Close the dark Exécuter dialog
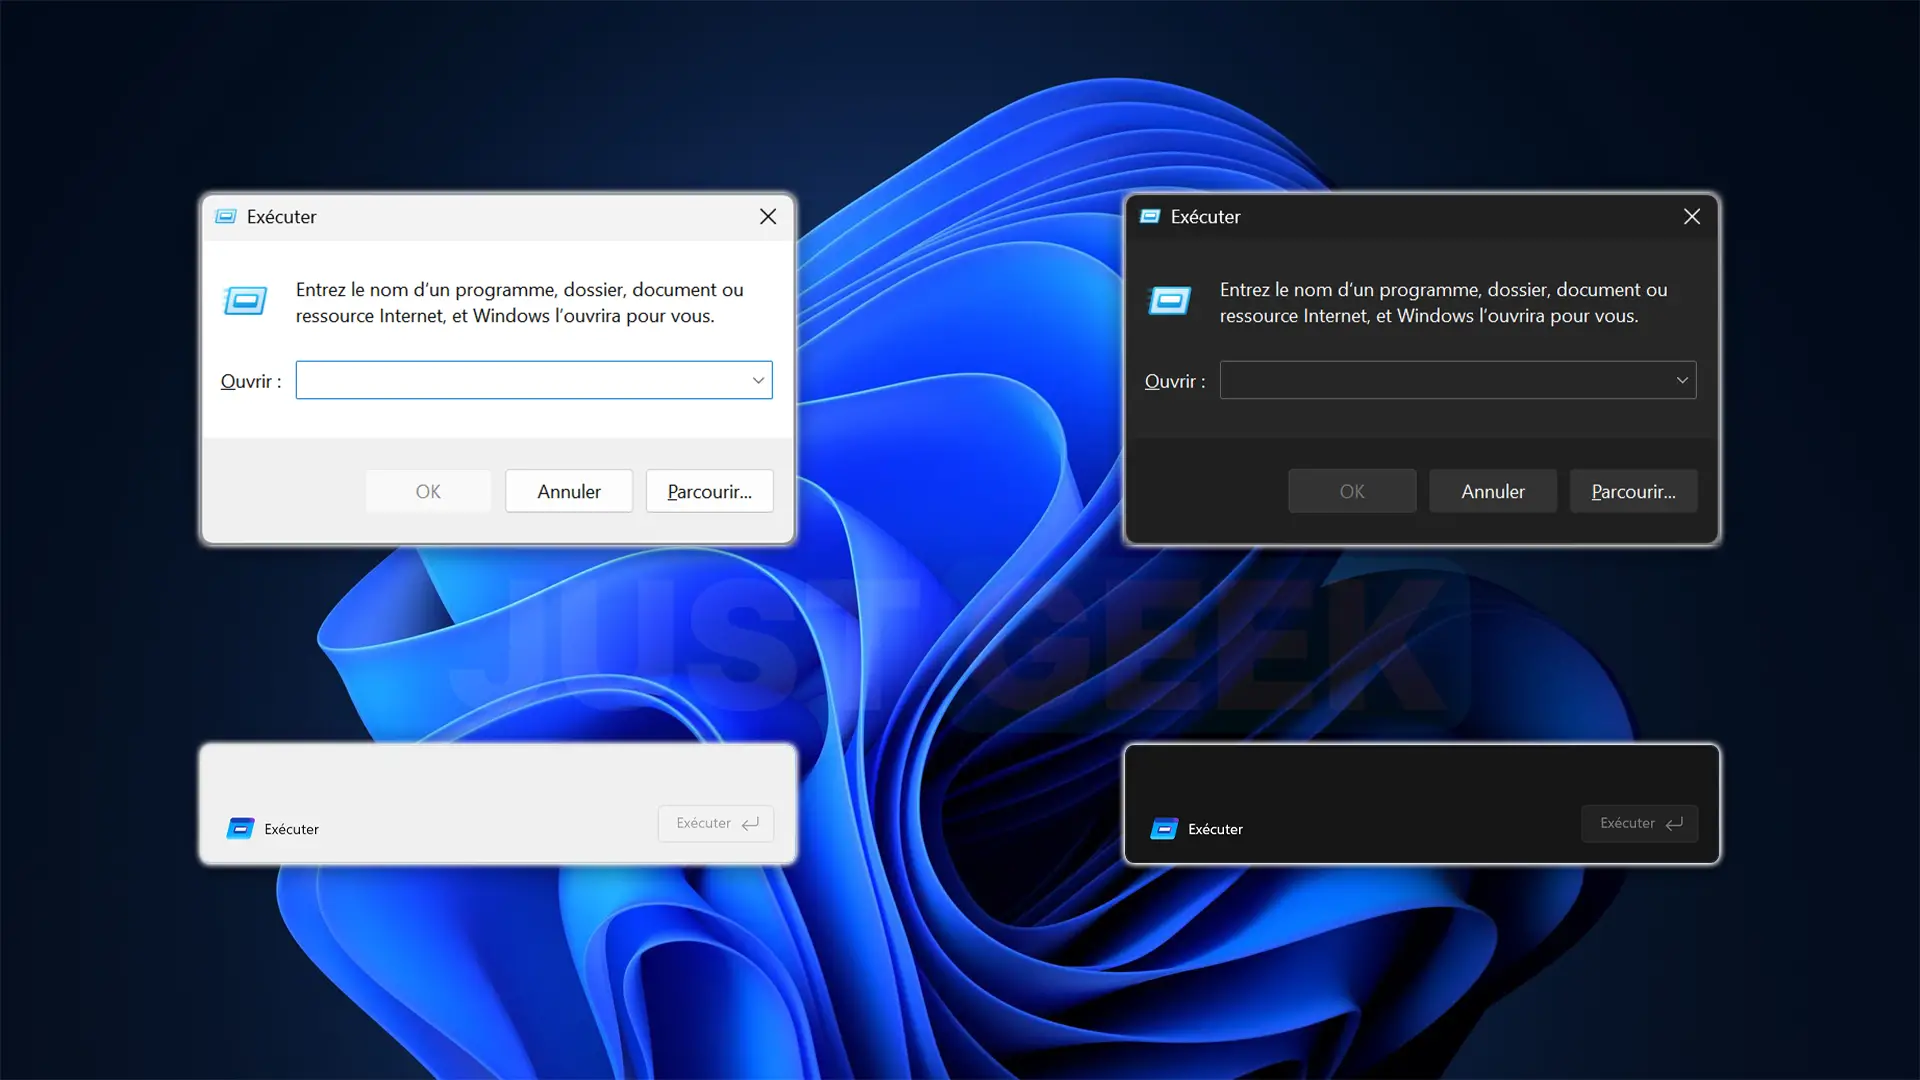This screenshot has height=1080, width=1920. point(1692,217)
